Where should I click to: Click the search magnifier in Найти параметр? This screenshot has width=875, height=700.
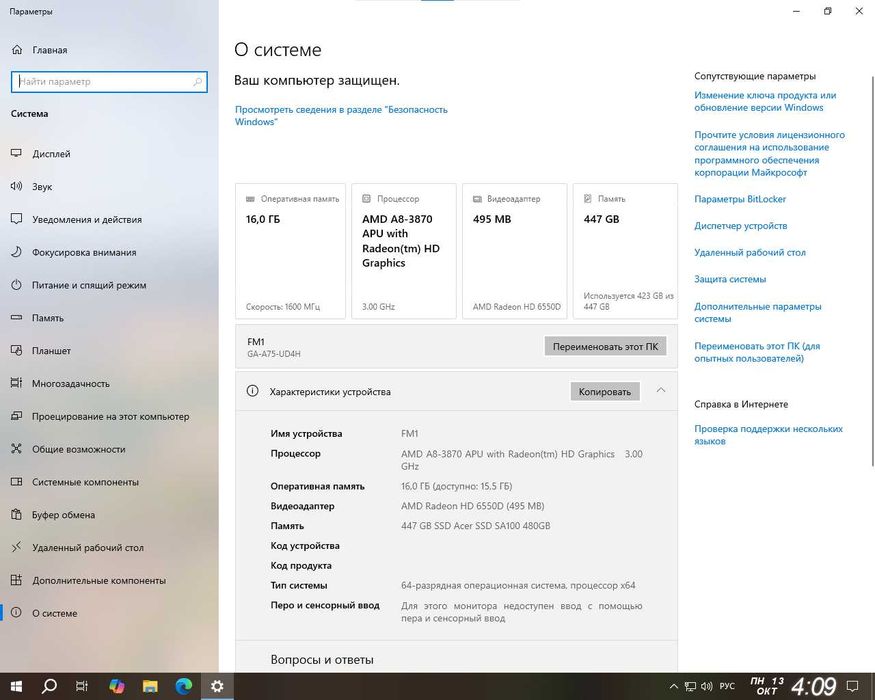(x=198, y=81)
